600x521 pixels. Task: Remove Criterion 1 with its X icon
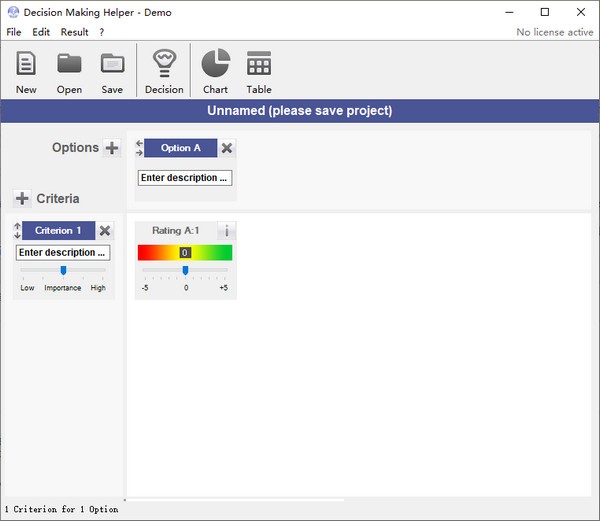pyautogui.click(x=104, y=231)
